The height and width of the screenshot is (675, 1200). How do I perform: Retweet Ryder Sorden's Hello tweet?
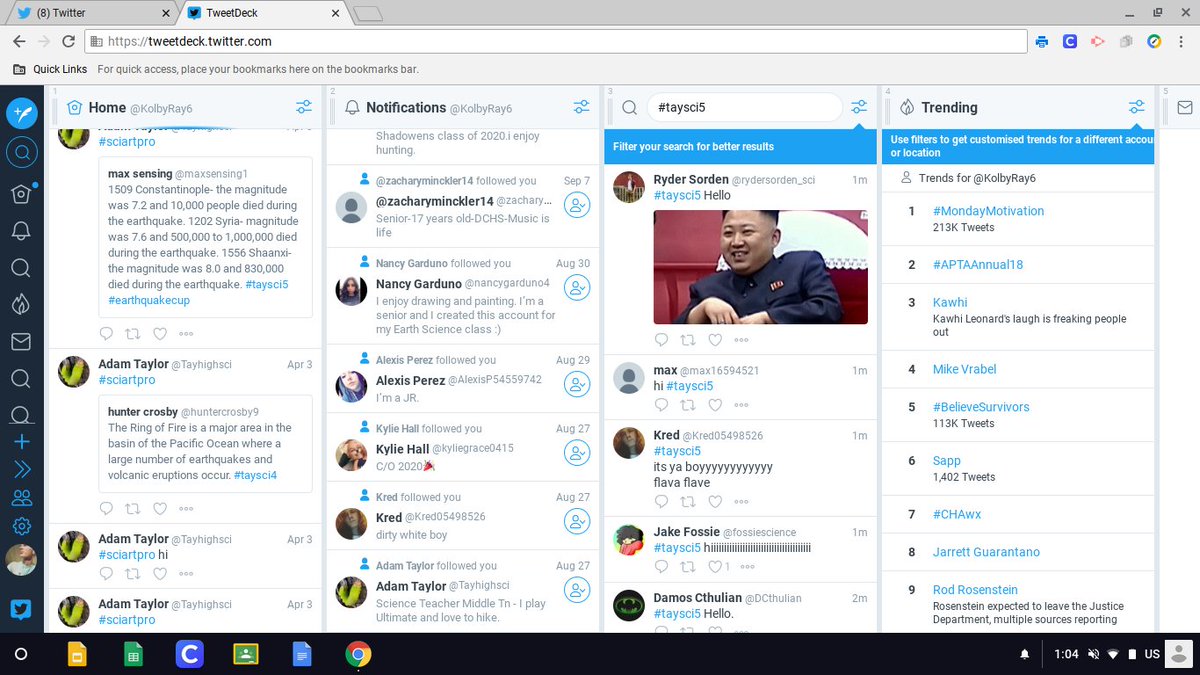pos(688,340)
